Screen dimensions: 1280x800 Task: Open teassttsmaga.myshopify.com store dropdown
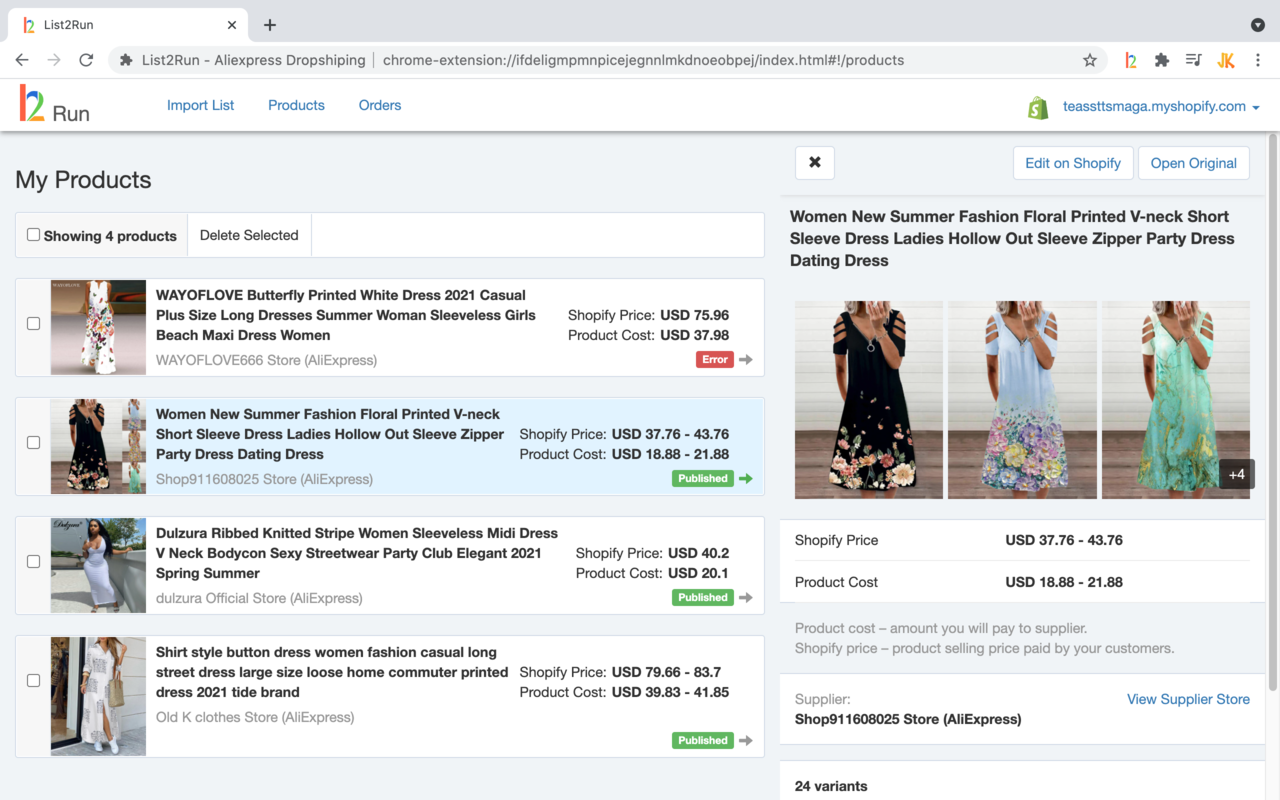[1161, 106]
